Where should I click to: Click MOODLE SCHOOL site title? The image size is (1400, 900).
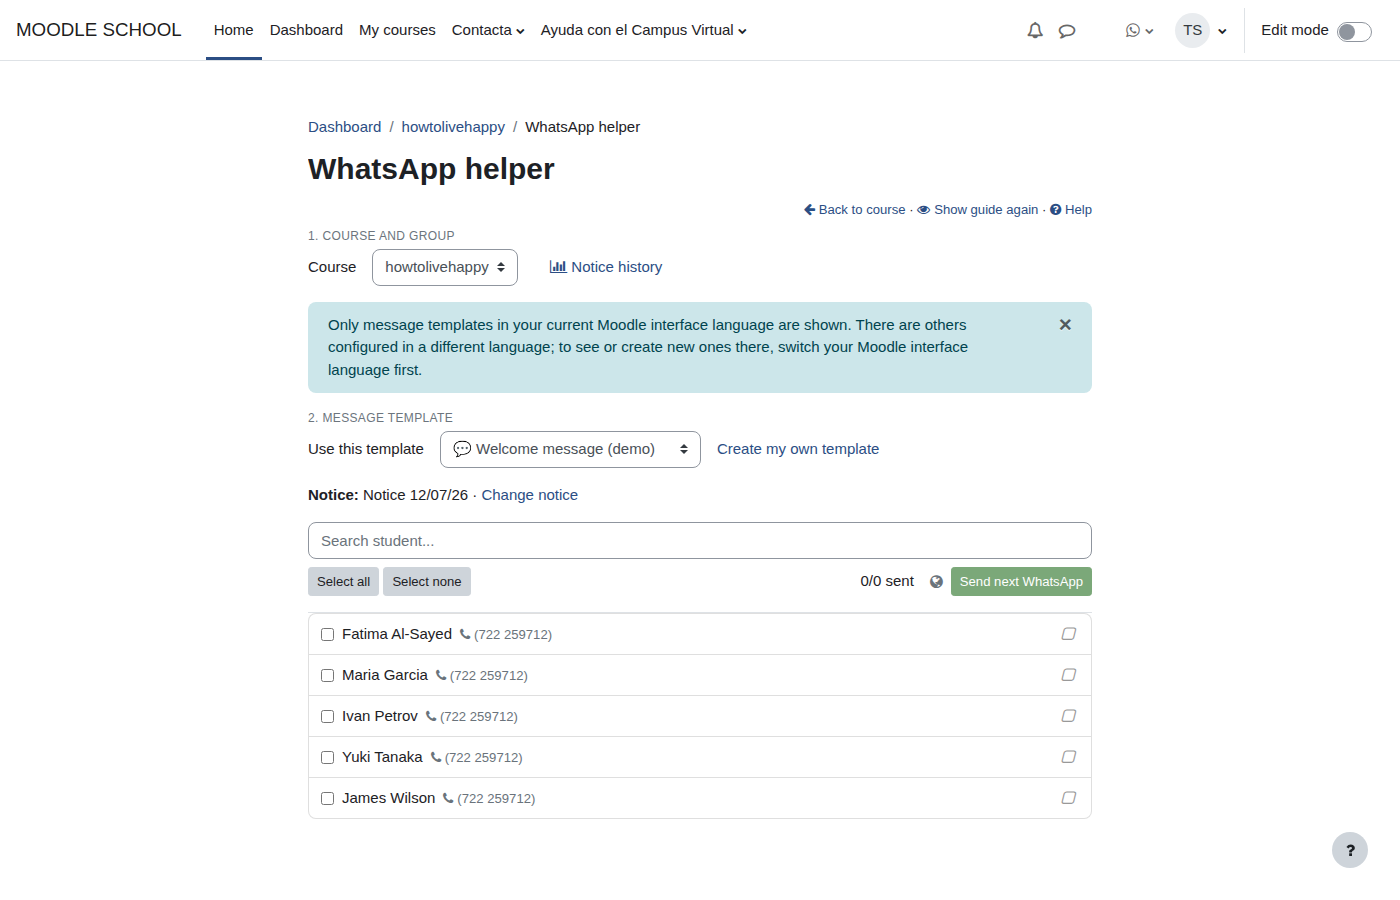[x=99, y=30]
